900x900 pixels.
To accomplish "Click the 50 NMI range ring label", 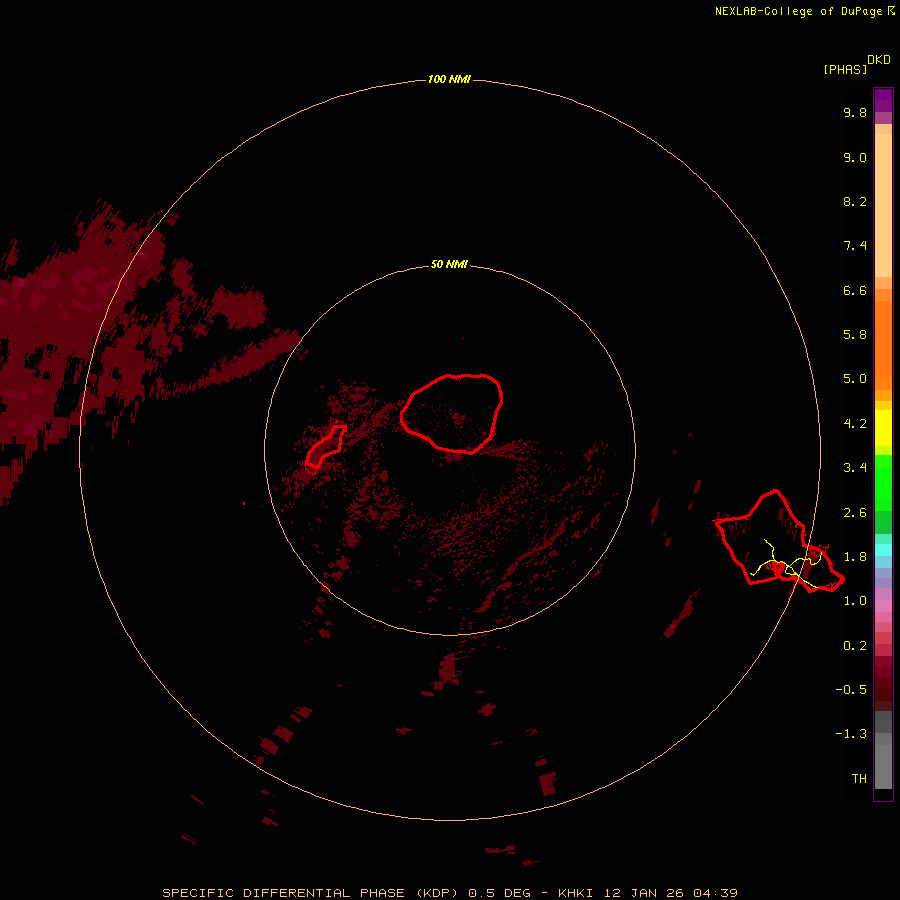I will [x=449, y=264].
